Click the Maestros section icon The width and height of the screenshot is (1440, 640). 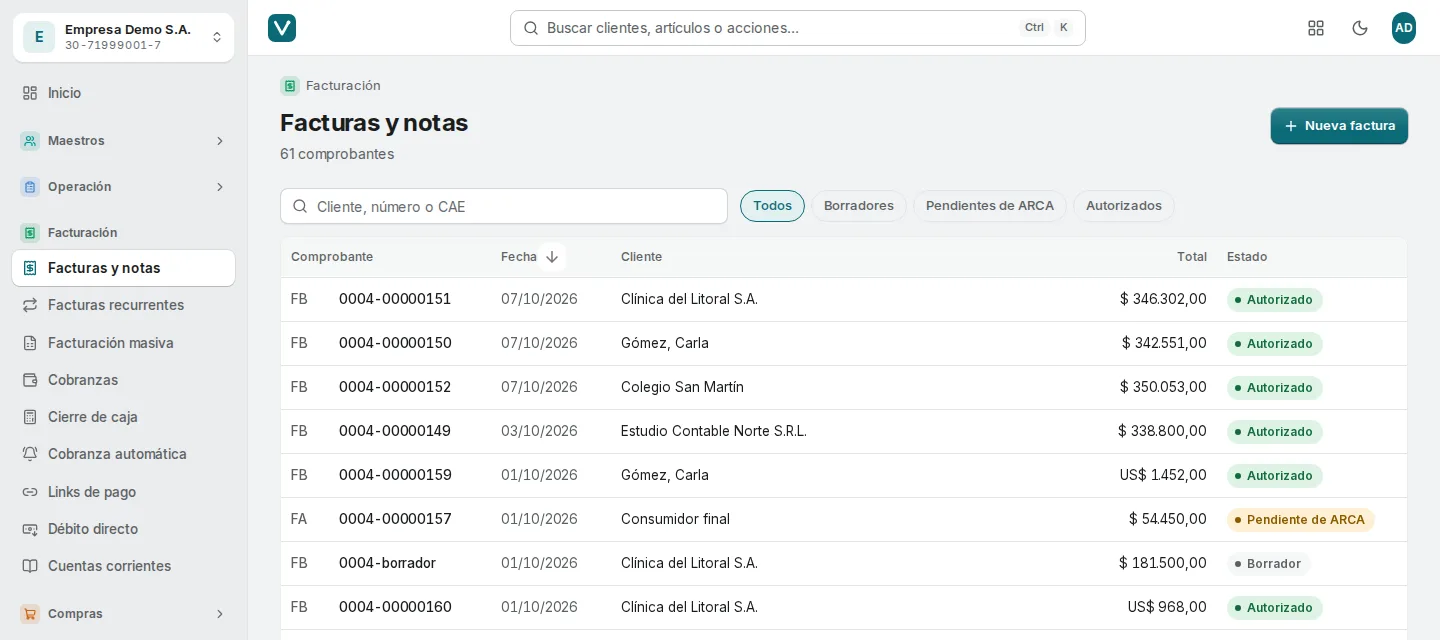pyautogui.click(x=30, y=141)
